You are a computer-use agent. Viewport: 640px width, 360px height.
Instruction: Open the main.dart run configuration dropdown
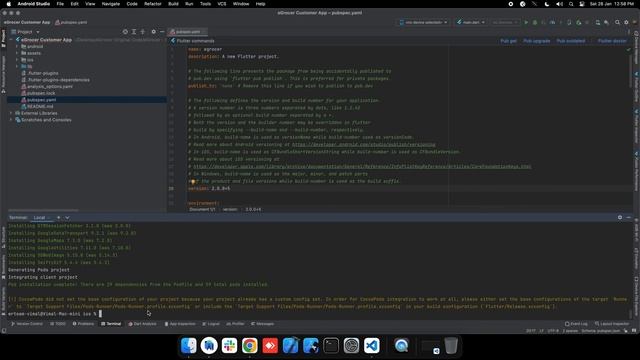(471, 22)
